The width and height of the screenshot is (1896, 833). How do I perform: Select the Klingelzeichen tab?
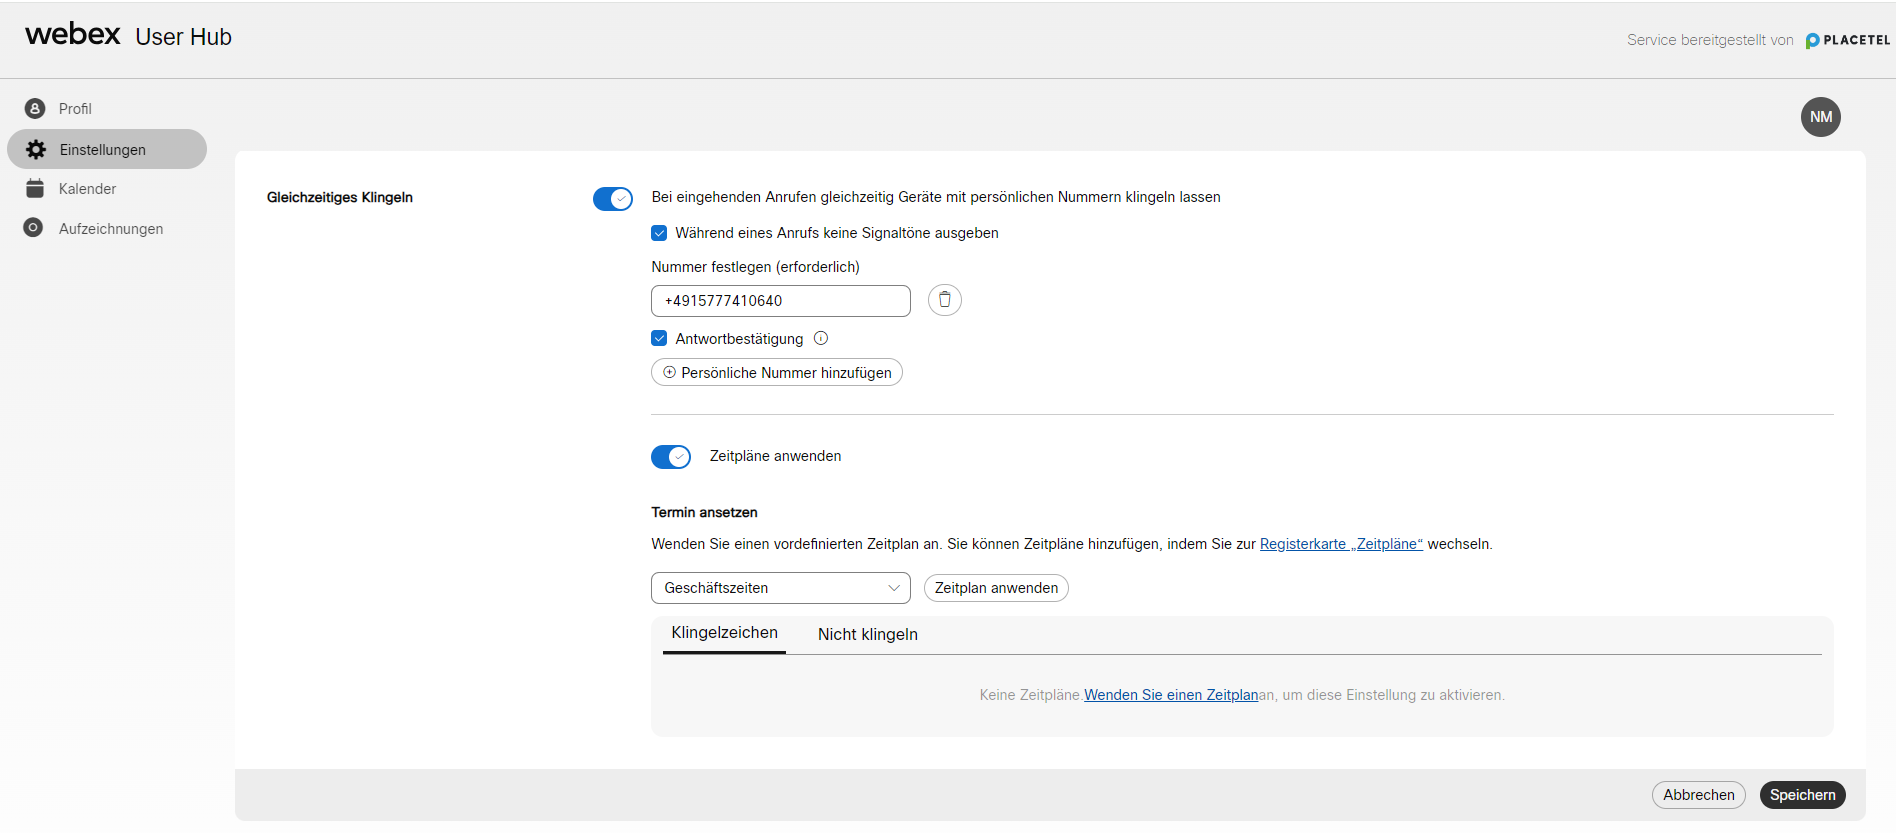point(724,633)
